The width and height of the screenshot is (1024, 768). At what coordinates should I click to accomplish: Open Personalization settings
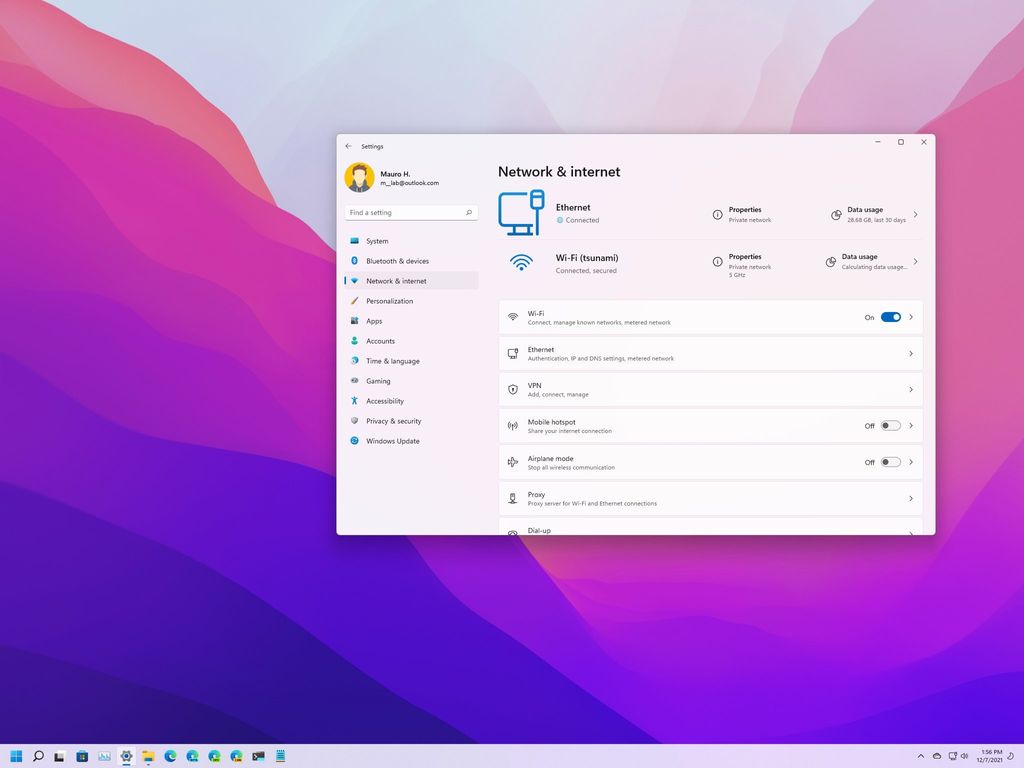click(x=388, y=301)
